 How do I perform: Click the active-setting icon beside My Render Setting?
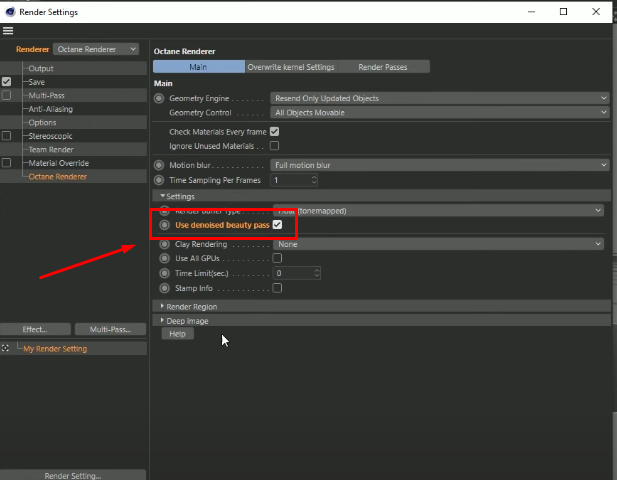[x=6, y=348]
